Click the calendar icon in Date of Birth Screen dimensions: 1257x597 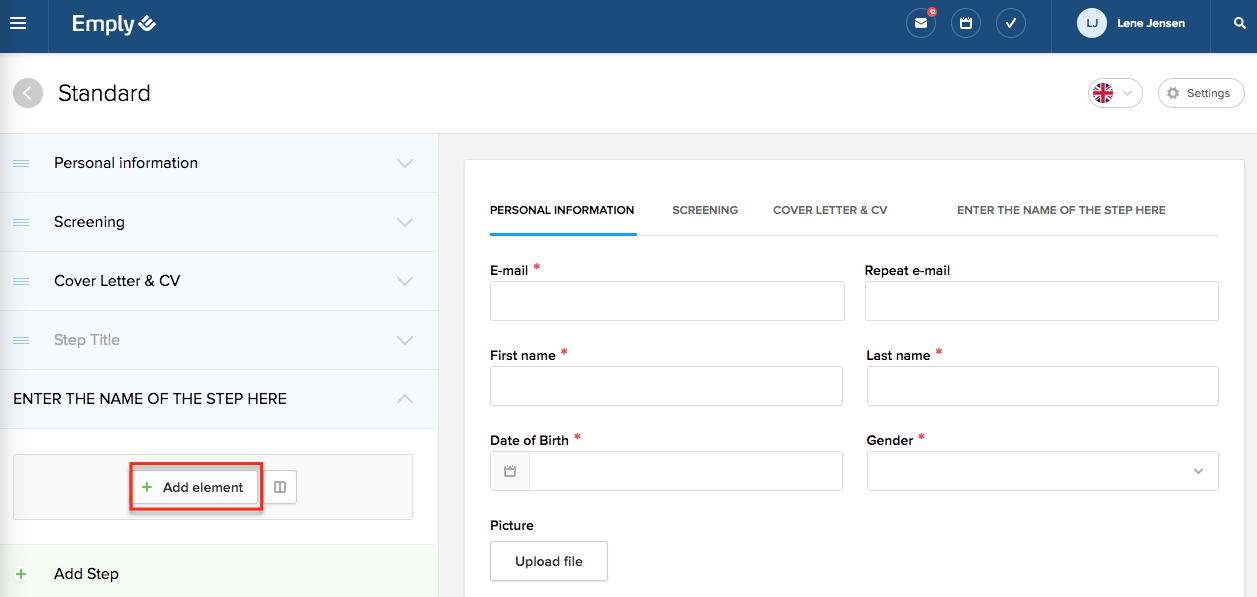point(510,471)
